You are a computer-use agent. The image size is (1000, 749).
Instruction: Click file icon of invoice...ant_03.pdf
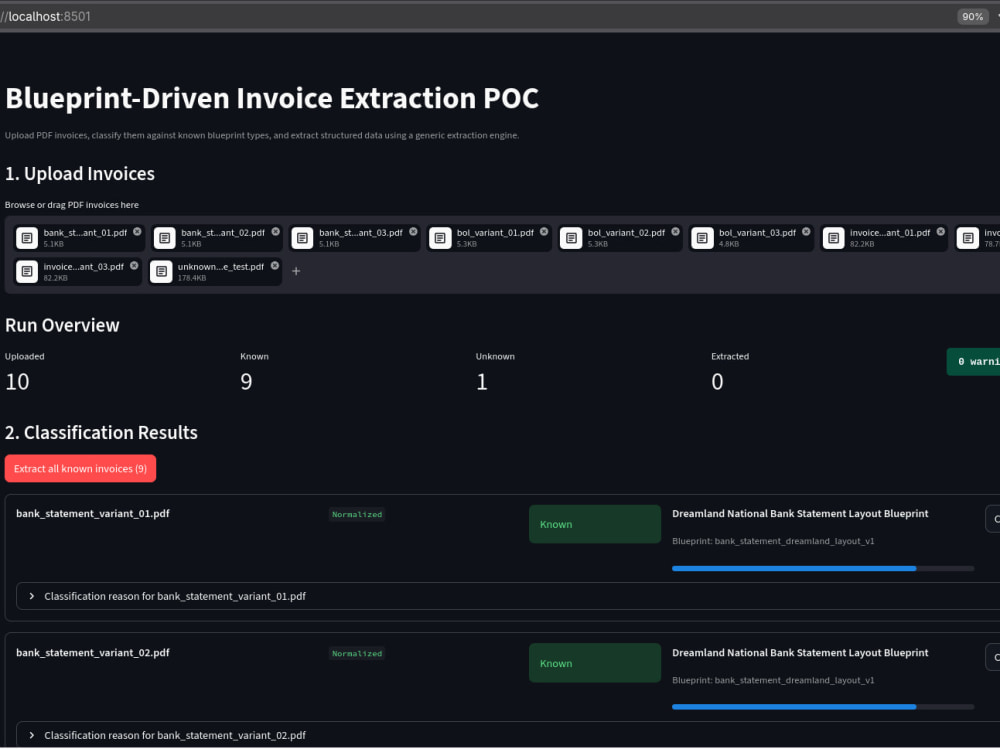point(27,272)
